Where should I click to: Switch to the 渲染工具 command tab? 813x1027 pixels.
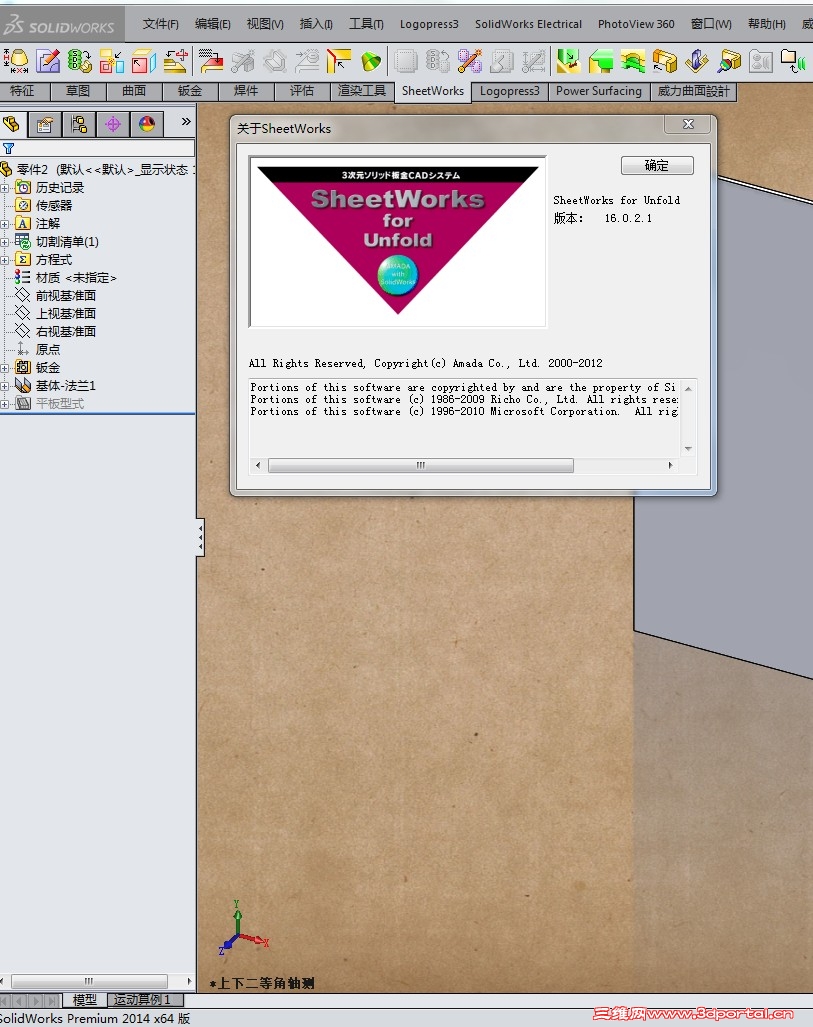tap(362, 91)
